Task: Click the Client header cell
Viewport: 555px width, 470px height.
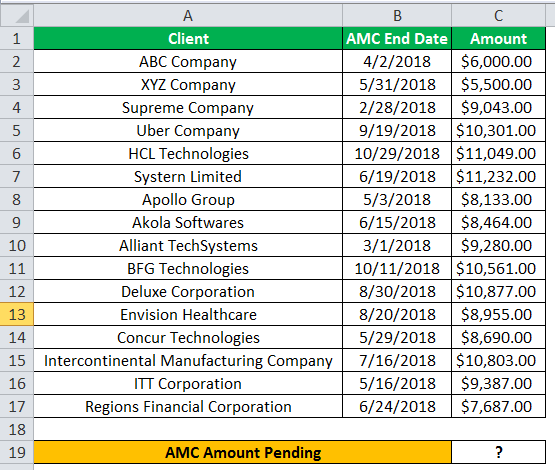Action: 188,39
